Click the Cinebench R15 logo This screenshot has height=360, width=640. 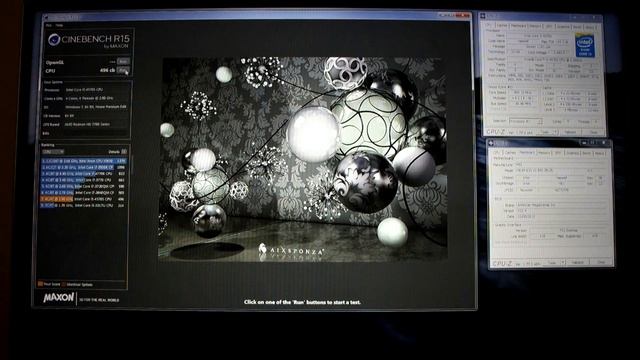click(x=89, y=40)
